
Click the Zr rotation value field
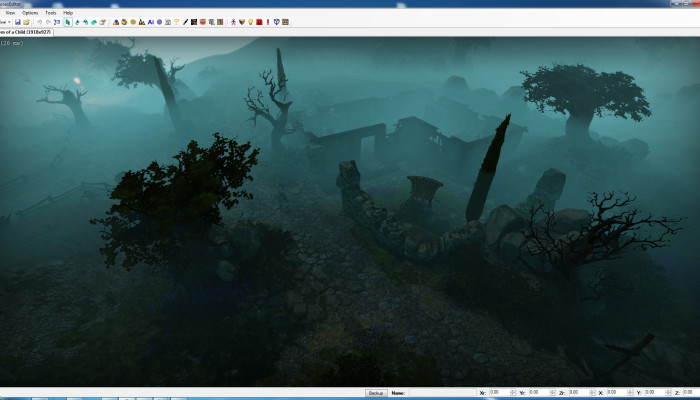point(579,392)
